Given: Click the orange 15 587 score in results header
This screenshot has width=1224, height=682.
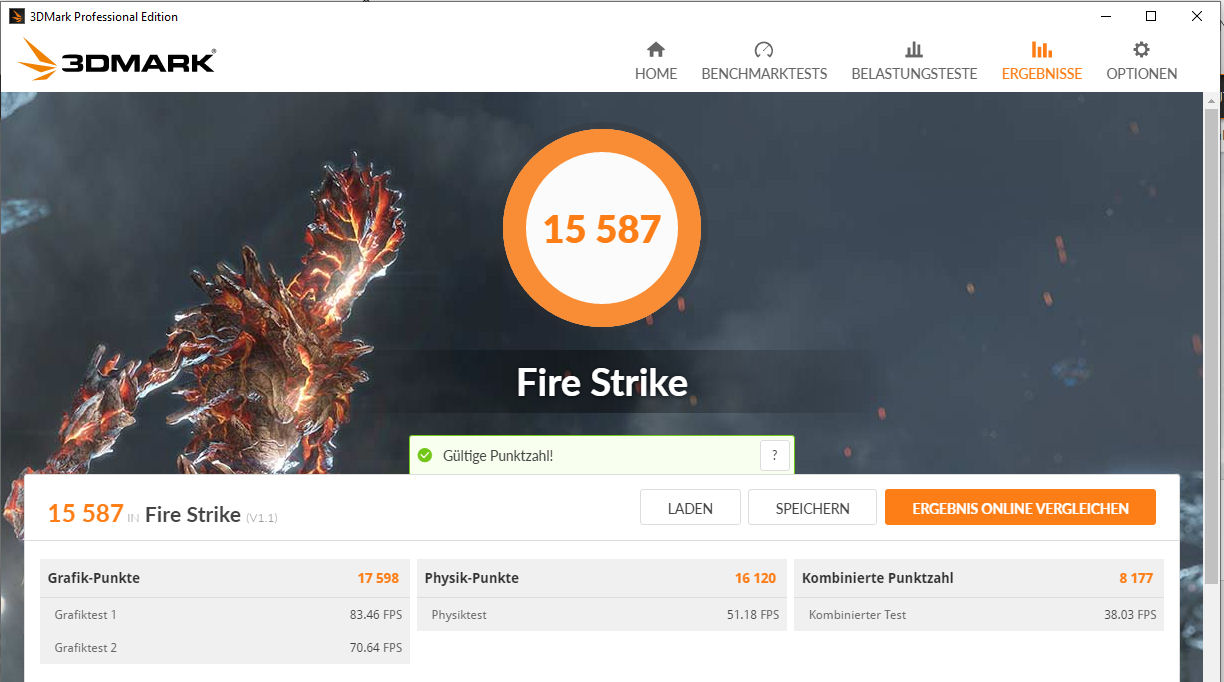Looking at the screenshot, I should coord(85,513).
